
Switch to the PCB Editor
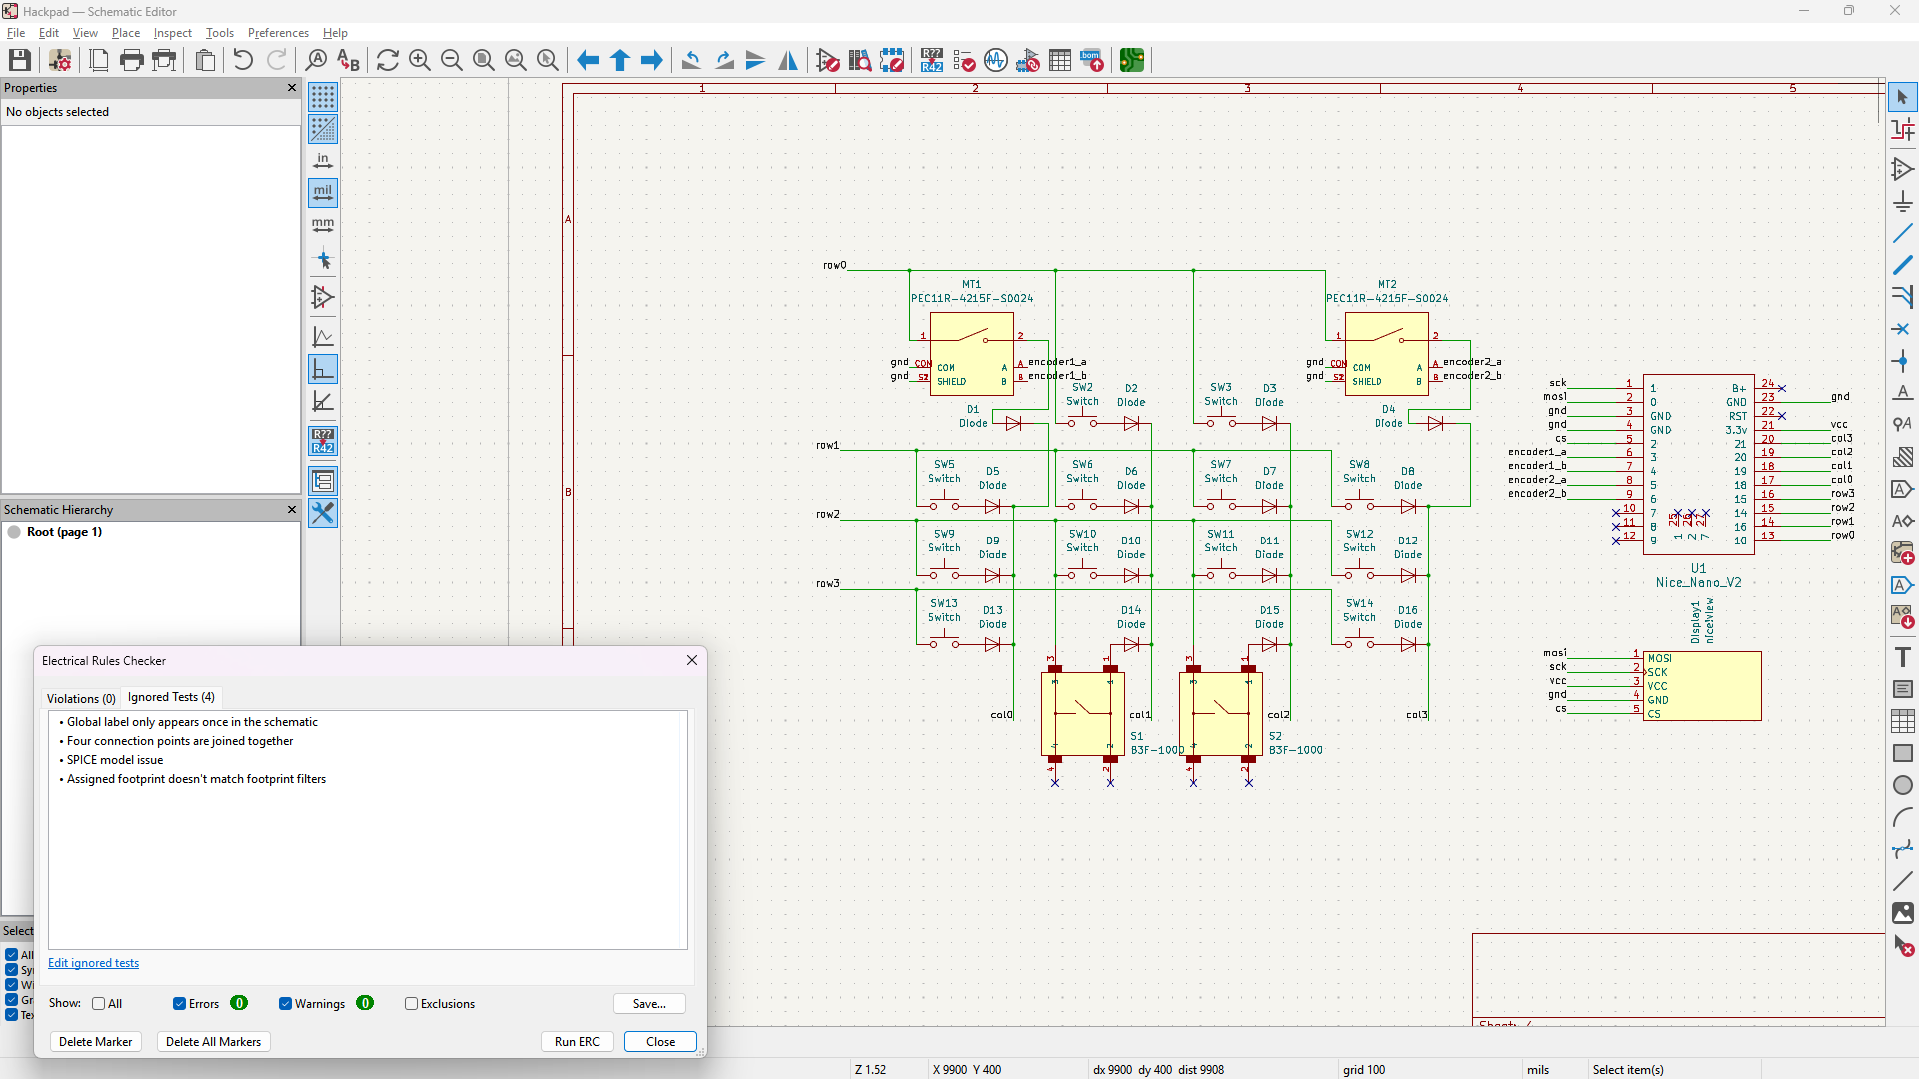pyautogui.click(x=1132, y=60)
